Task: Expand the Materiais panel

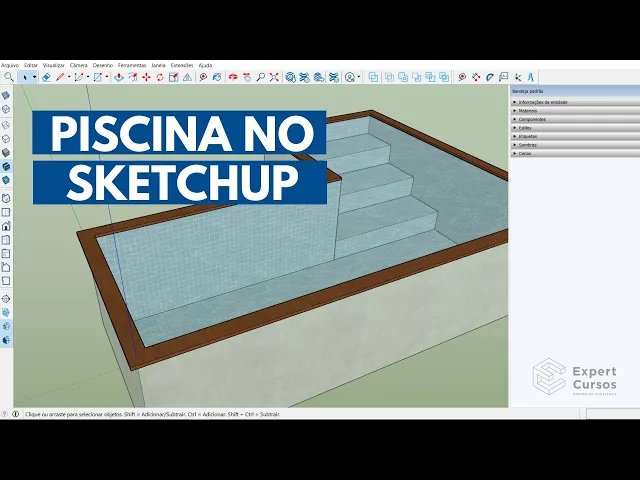Action: coord(575,111)
